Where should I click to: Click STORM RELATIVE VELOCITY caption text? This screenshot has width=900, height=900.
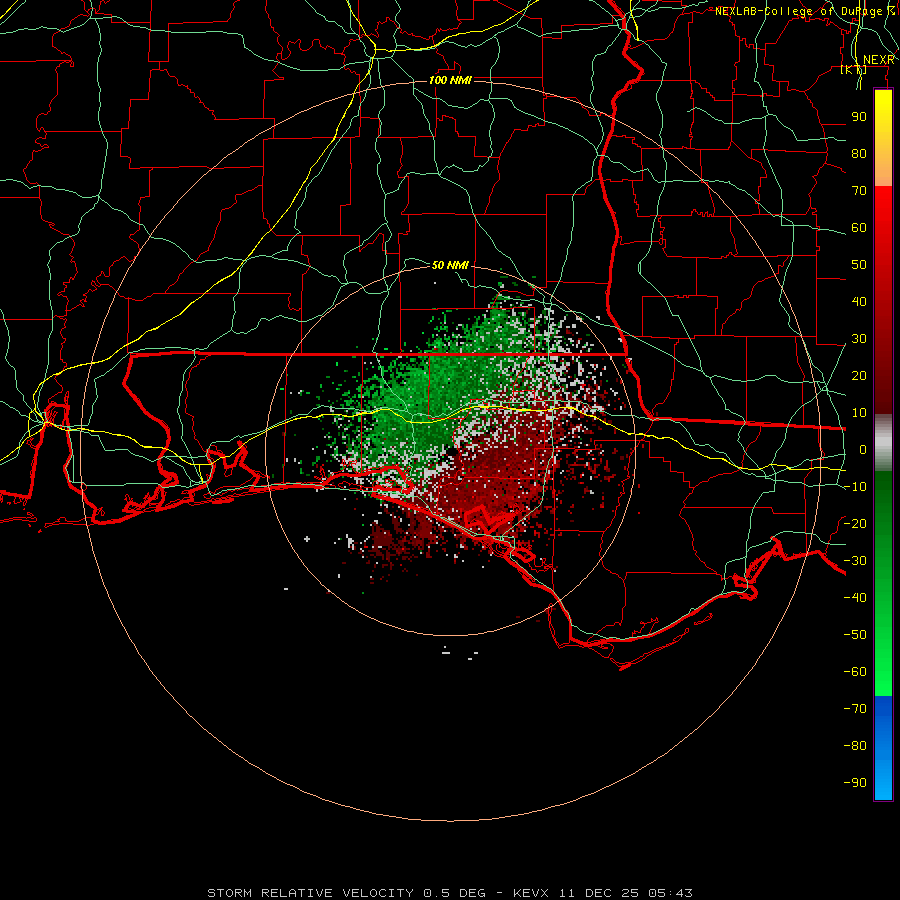[x=311, y=893]
